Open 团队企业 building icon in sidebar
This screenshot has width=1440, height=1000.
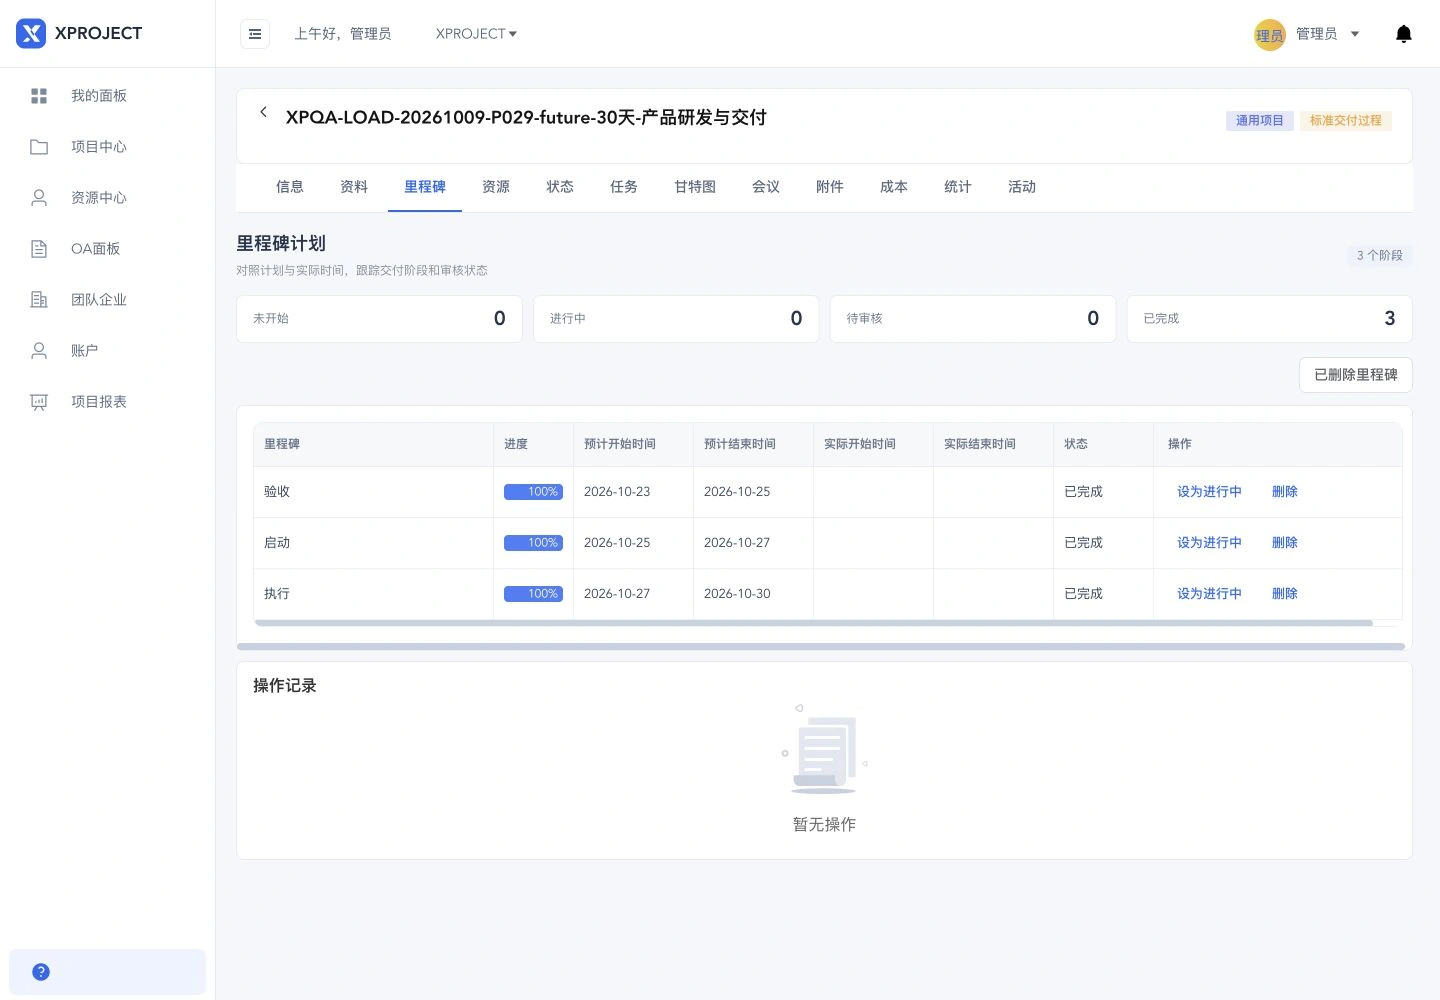pos(39,300)
